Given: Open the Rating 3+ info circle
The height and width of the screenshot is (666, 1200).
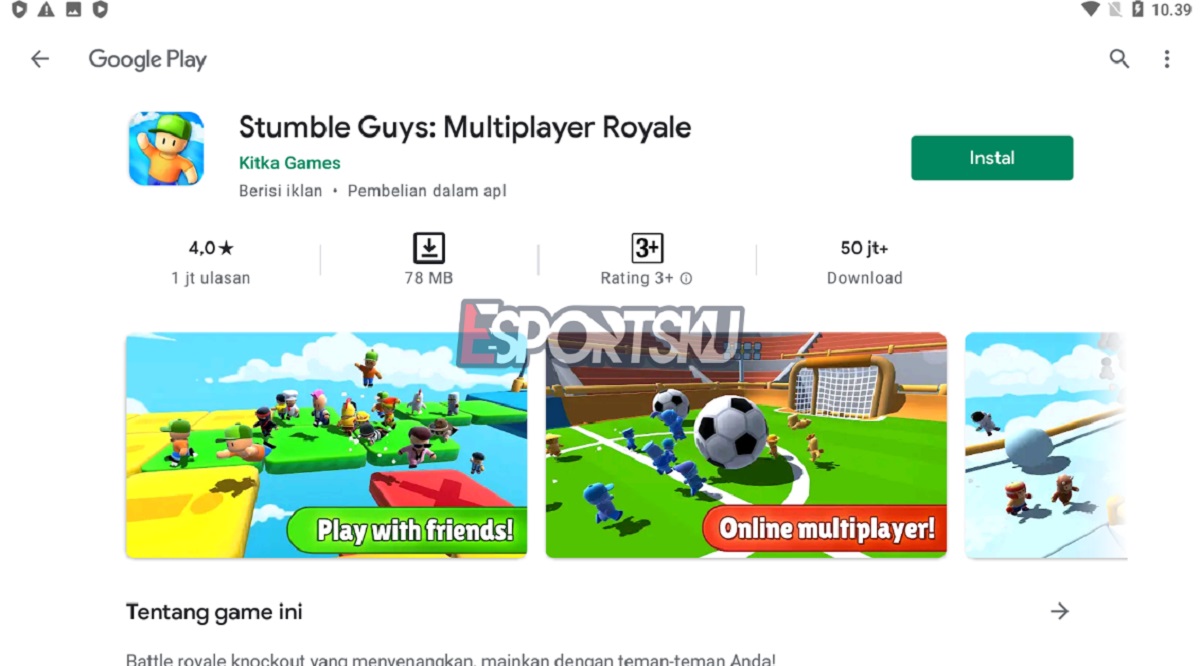Looking at the screenshot, I should click(x=686, y=279).
